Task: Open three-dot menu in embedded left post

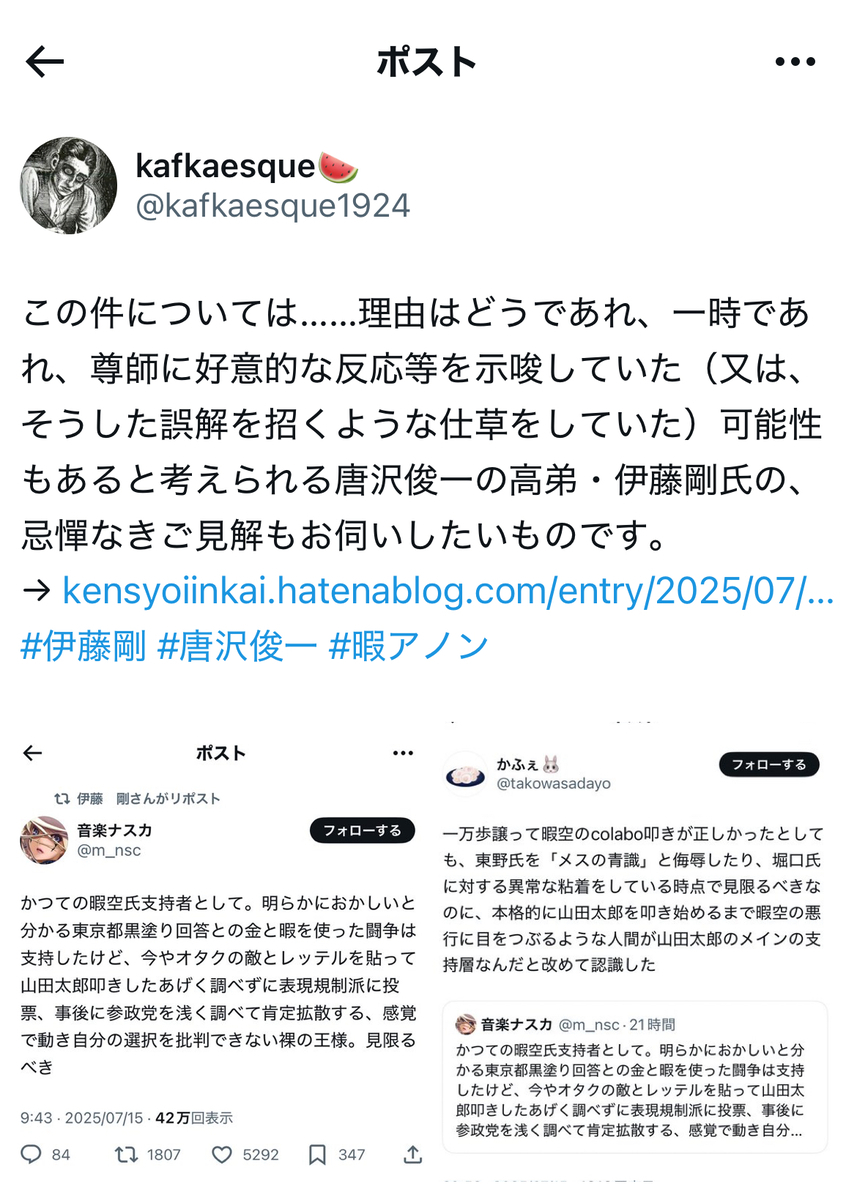Action: 403,753
